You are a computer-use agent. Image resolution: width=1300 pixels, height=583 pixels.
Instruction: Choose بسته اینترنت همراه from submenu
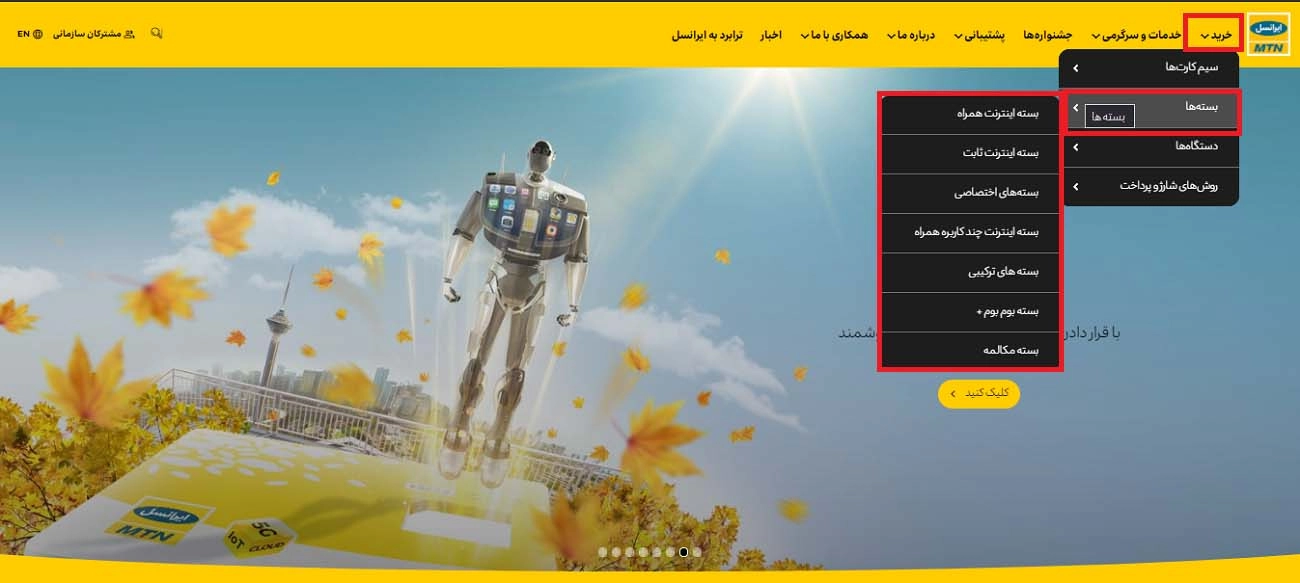(970, 114)
